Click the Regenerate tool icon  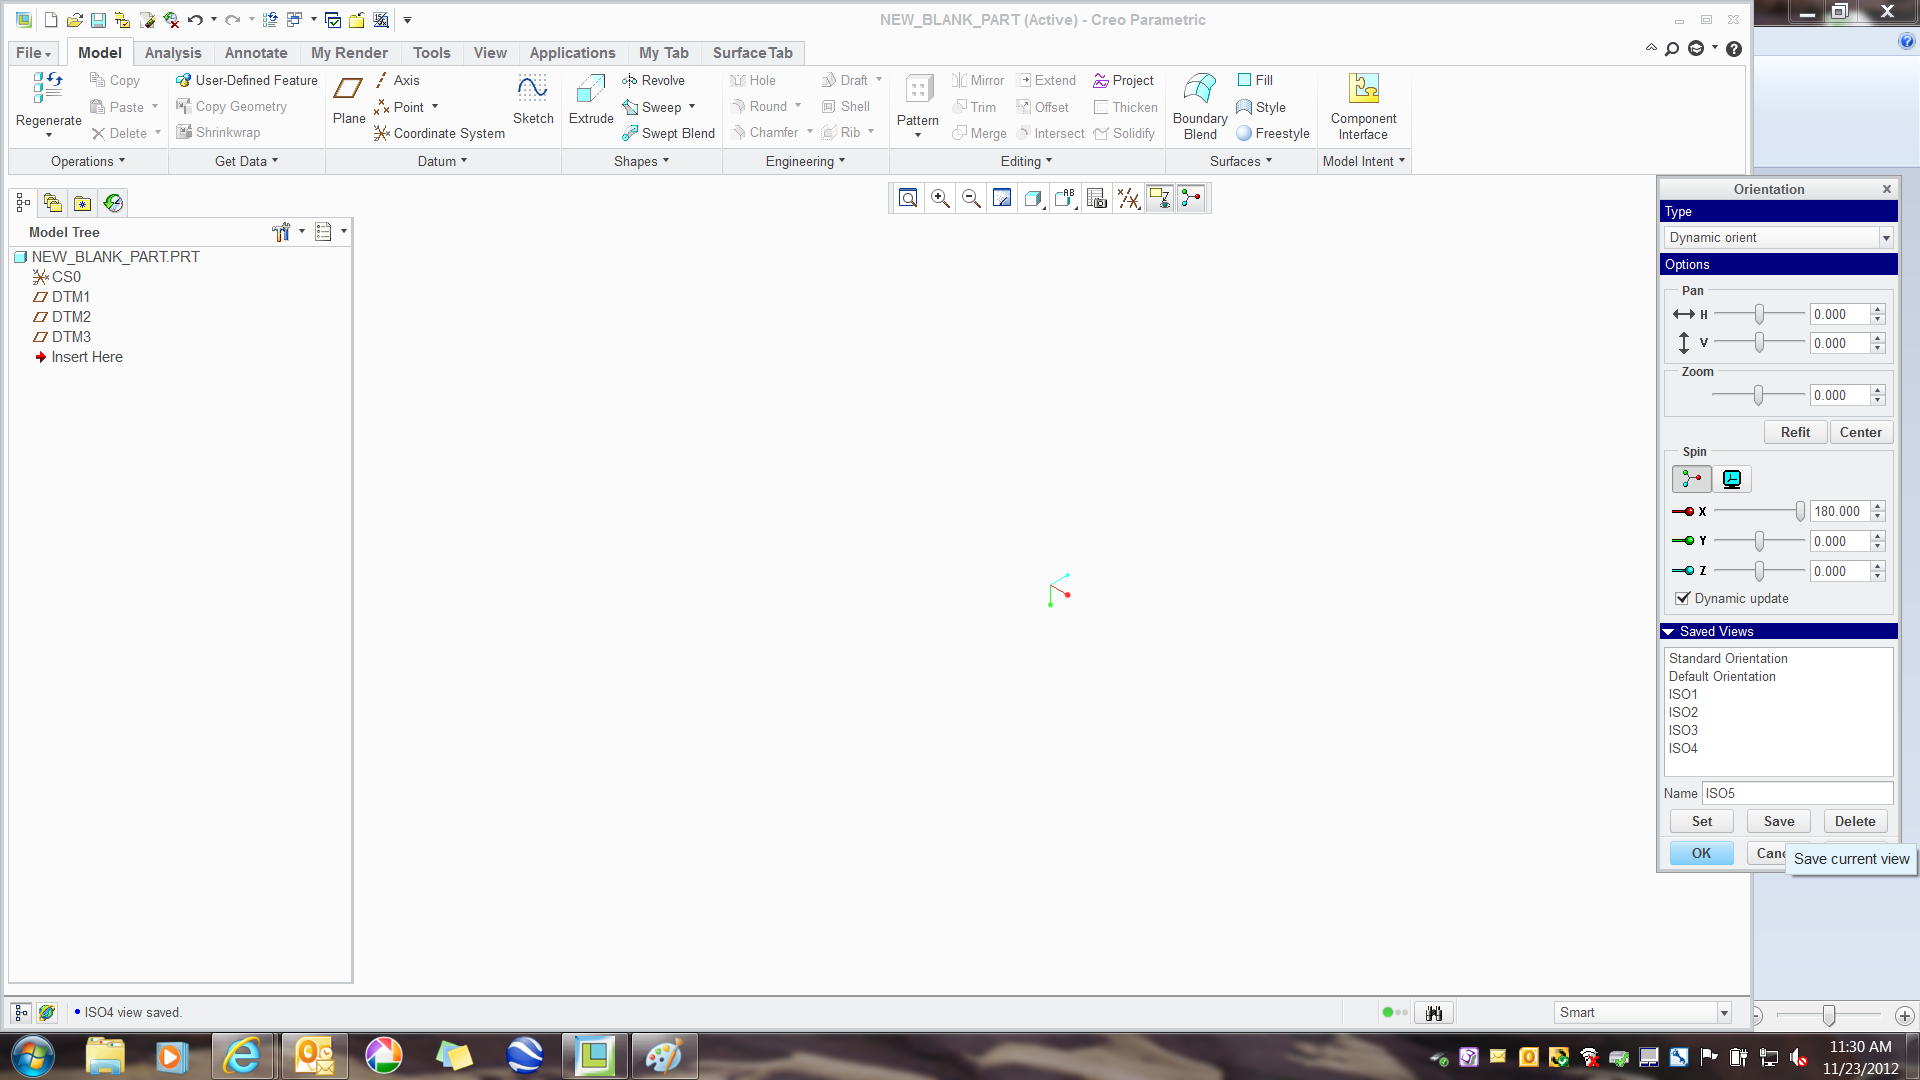coord(48,87)
